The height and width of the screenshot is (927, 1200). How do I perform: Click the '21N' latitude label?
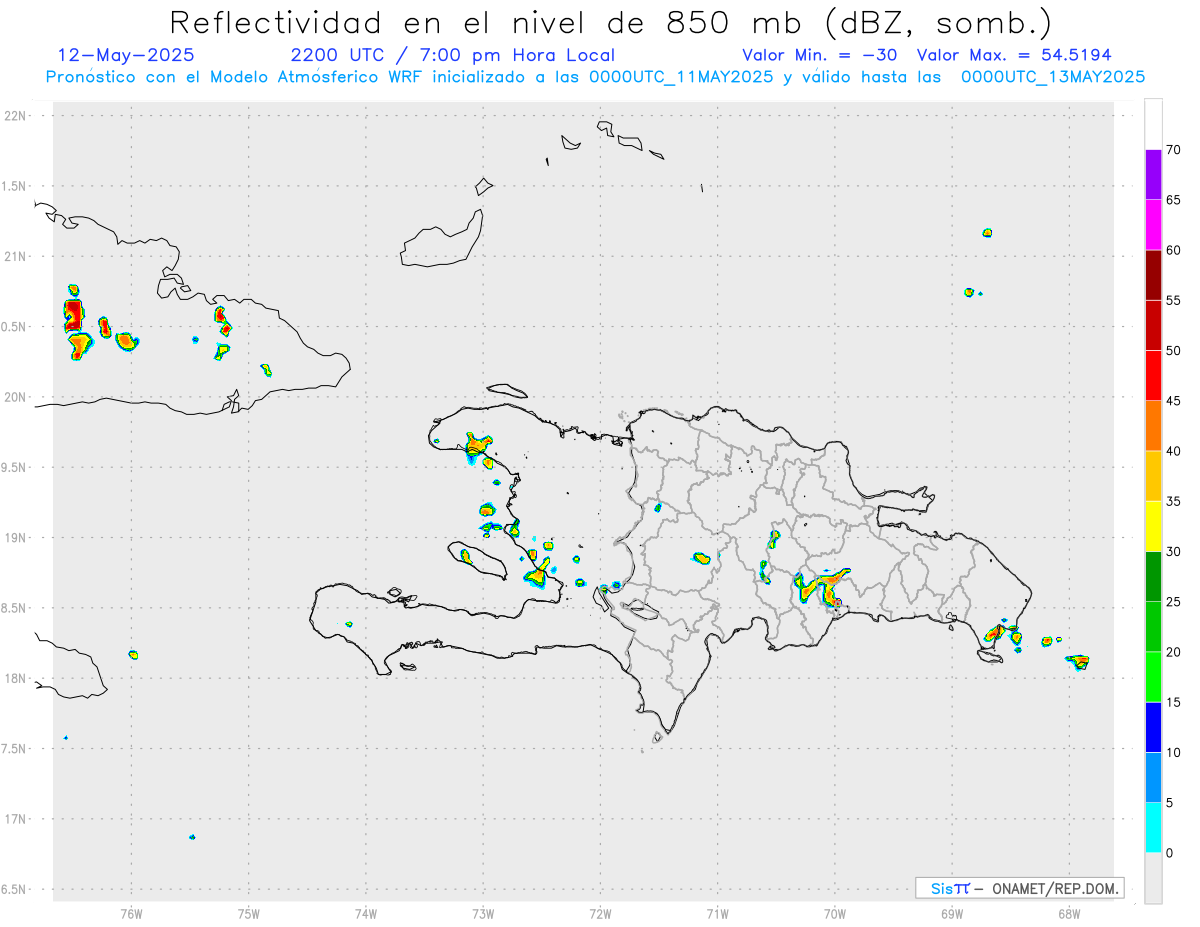17,257
